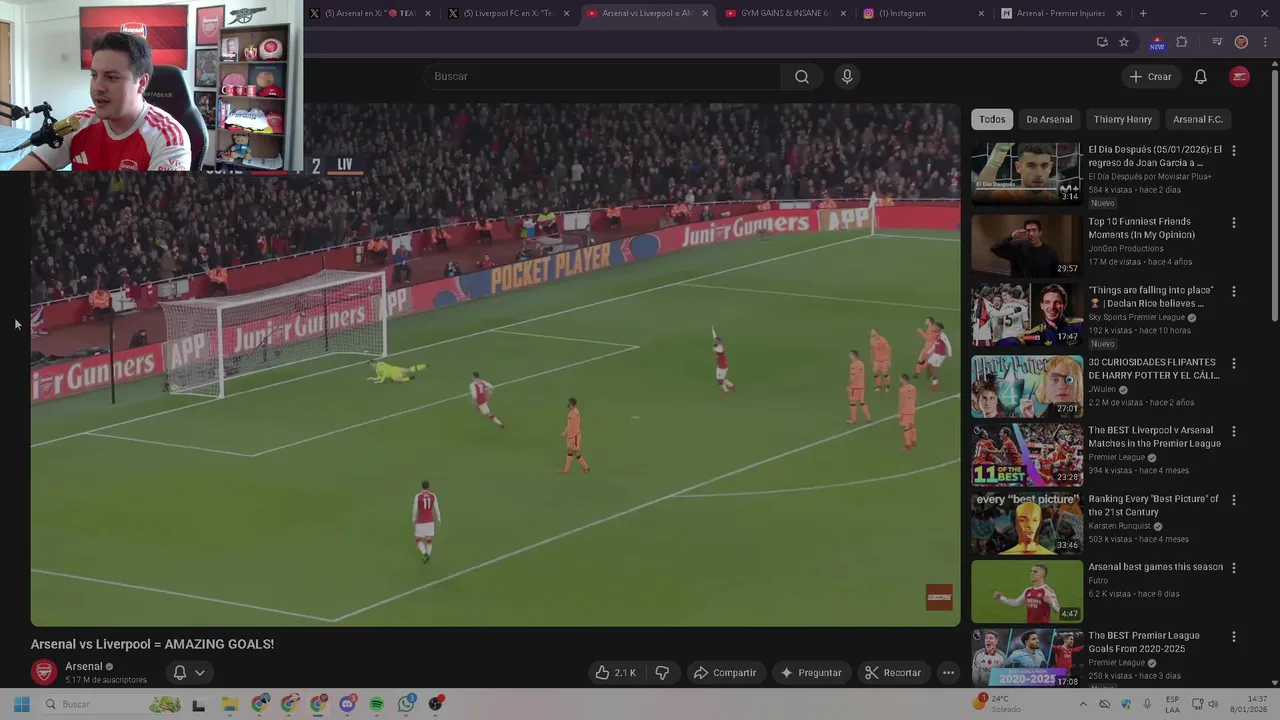Viewport: 1280px width, 720px height.
Task: Open BEST Premier League Goals 2020-2025 thumbnail
Action: 1027,658
